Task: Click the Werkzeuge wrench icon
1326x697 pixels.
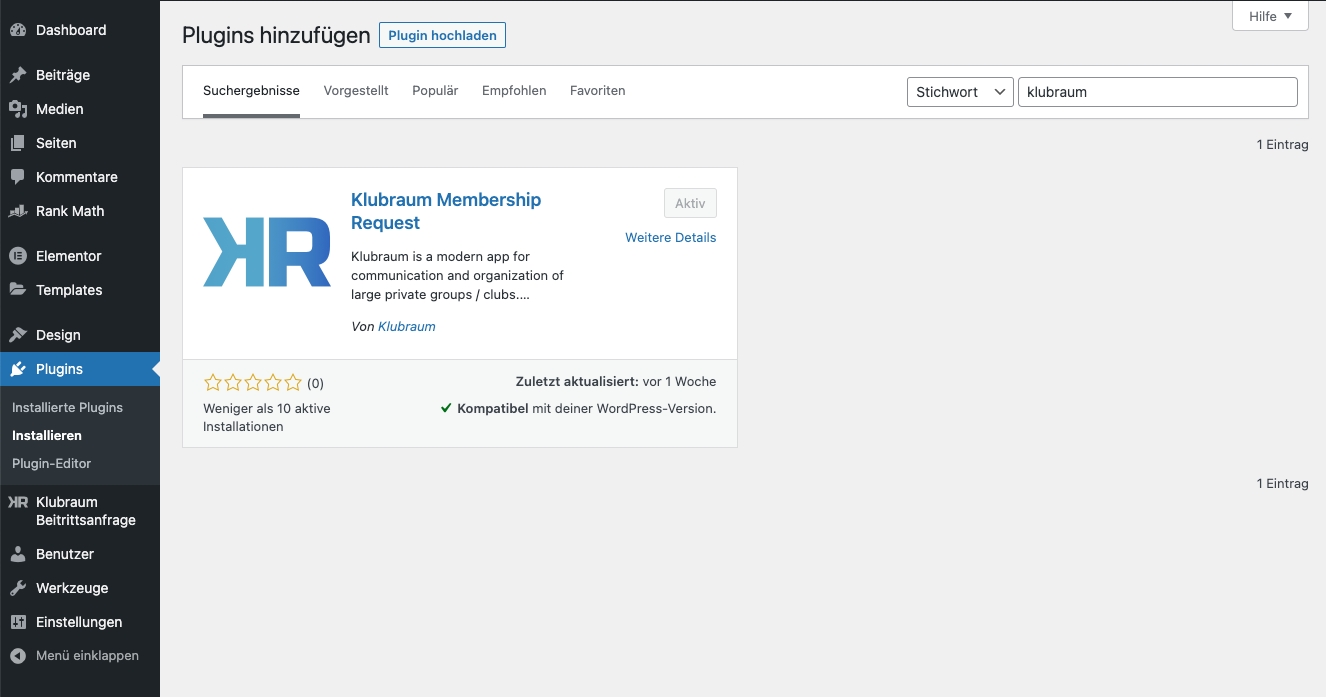Action: pos(18,588)
